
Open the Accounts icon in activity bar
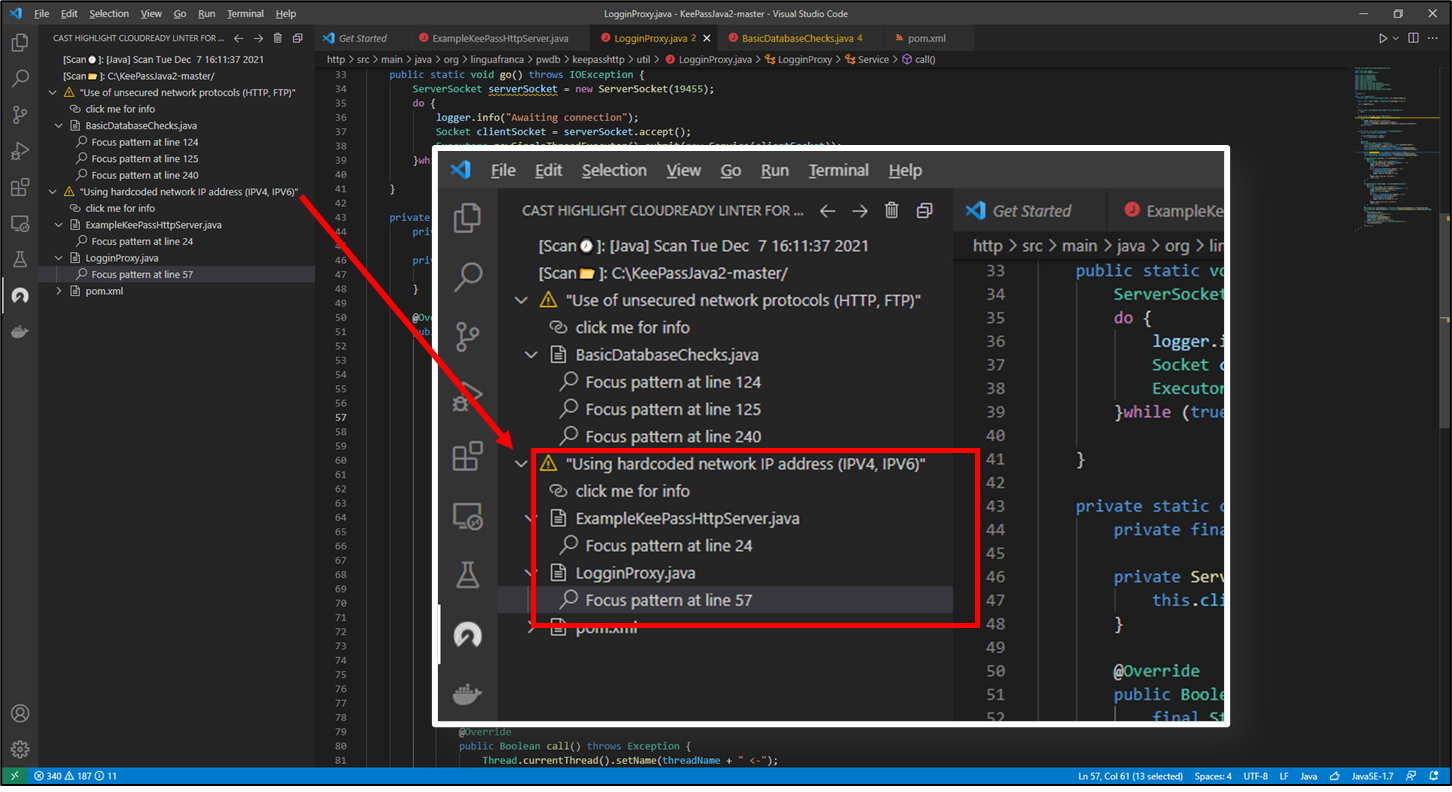click(x=19, y=714)
